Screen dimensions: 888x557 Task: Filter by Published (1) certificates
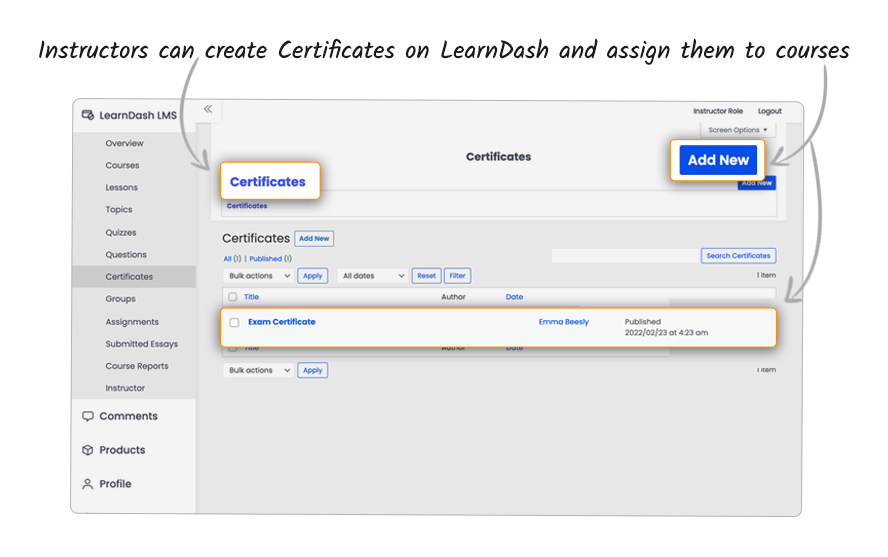point(270,259)
